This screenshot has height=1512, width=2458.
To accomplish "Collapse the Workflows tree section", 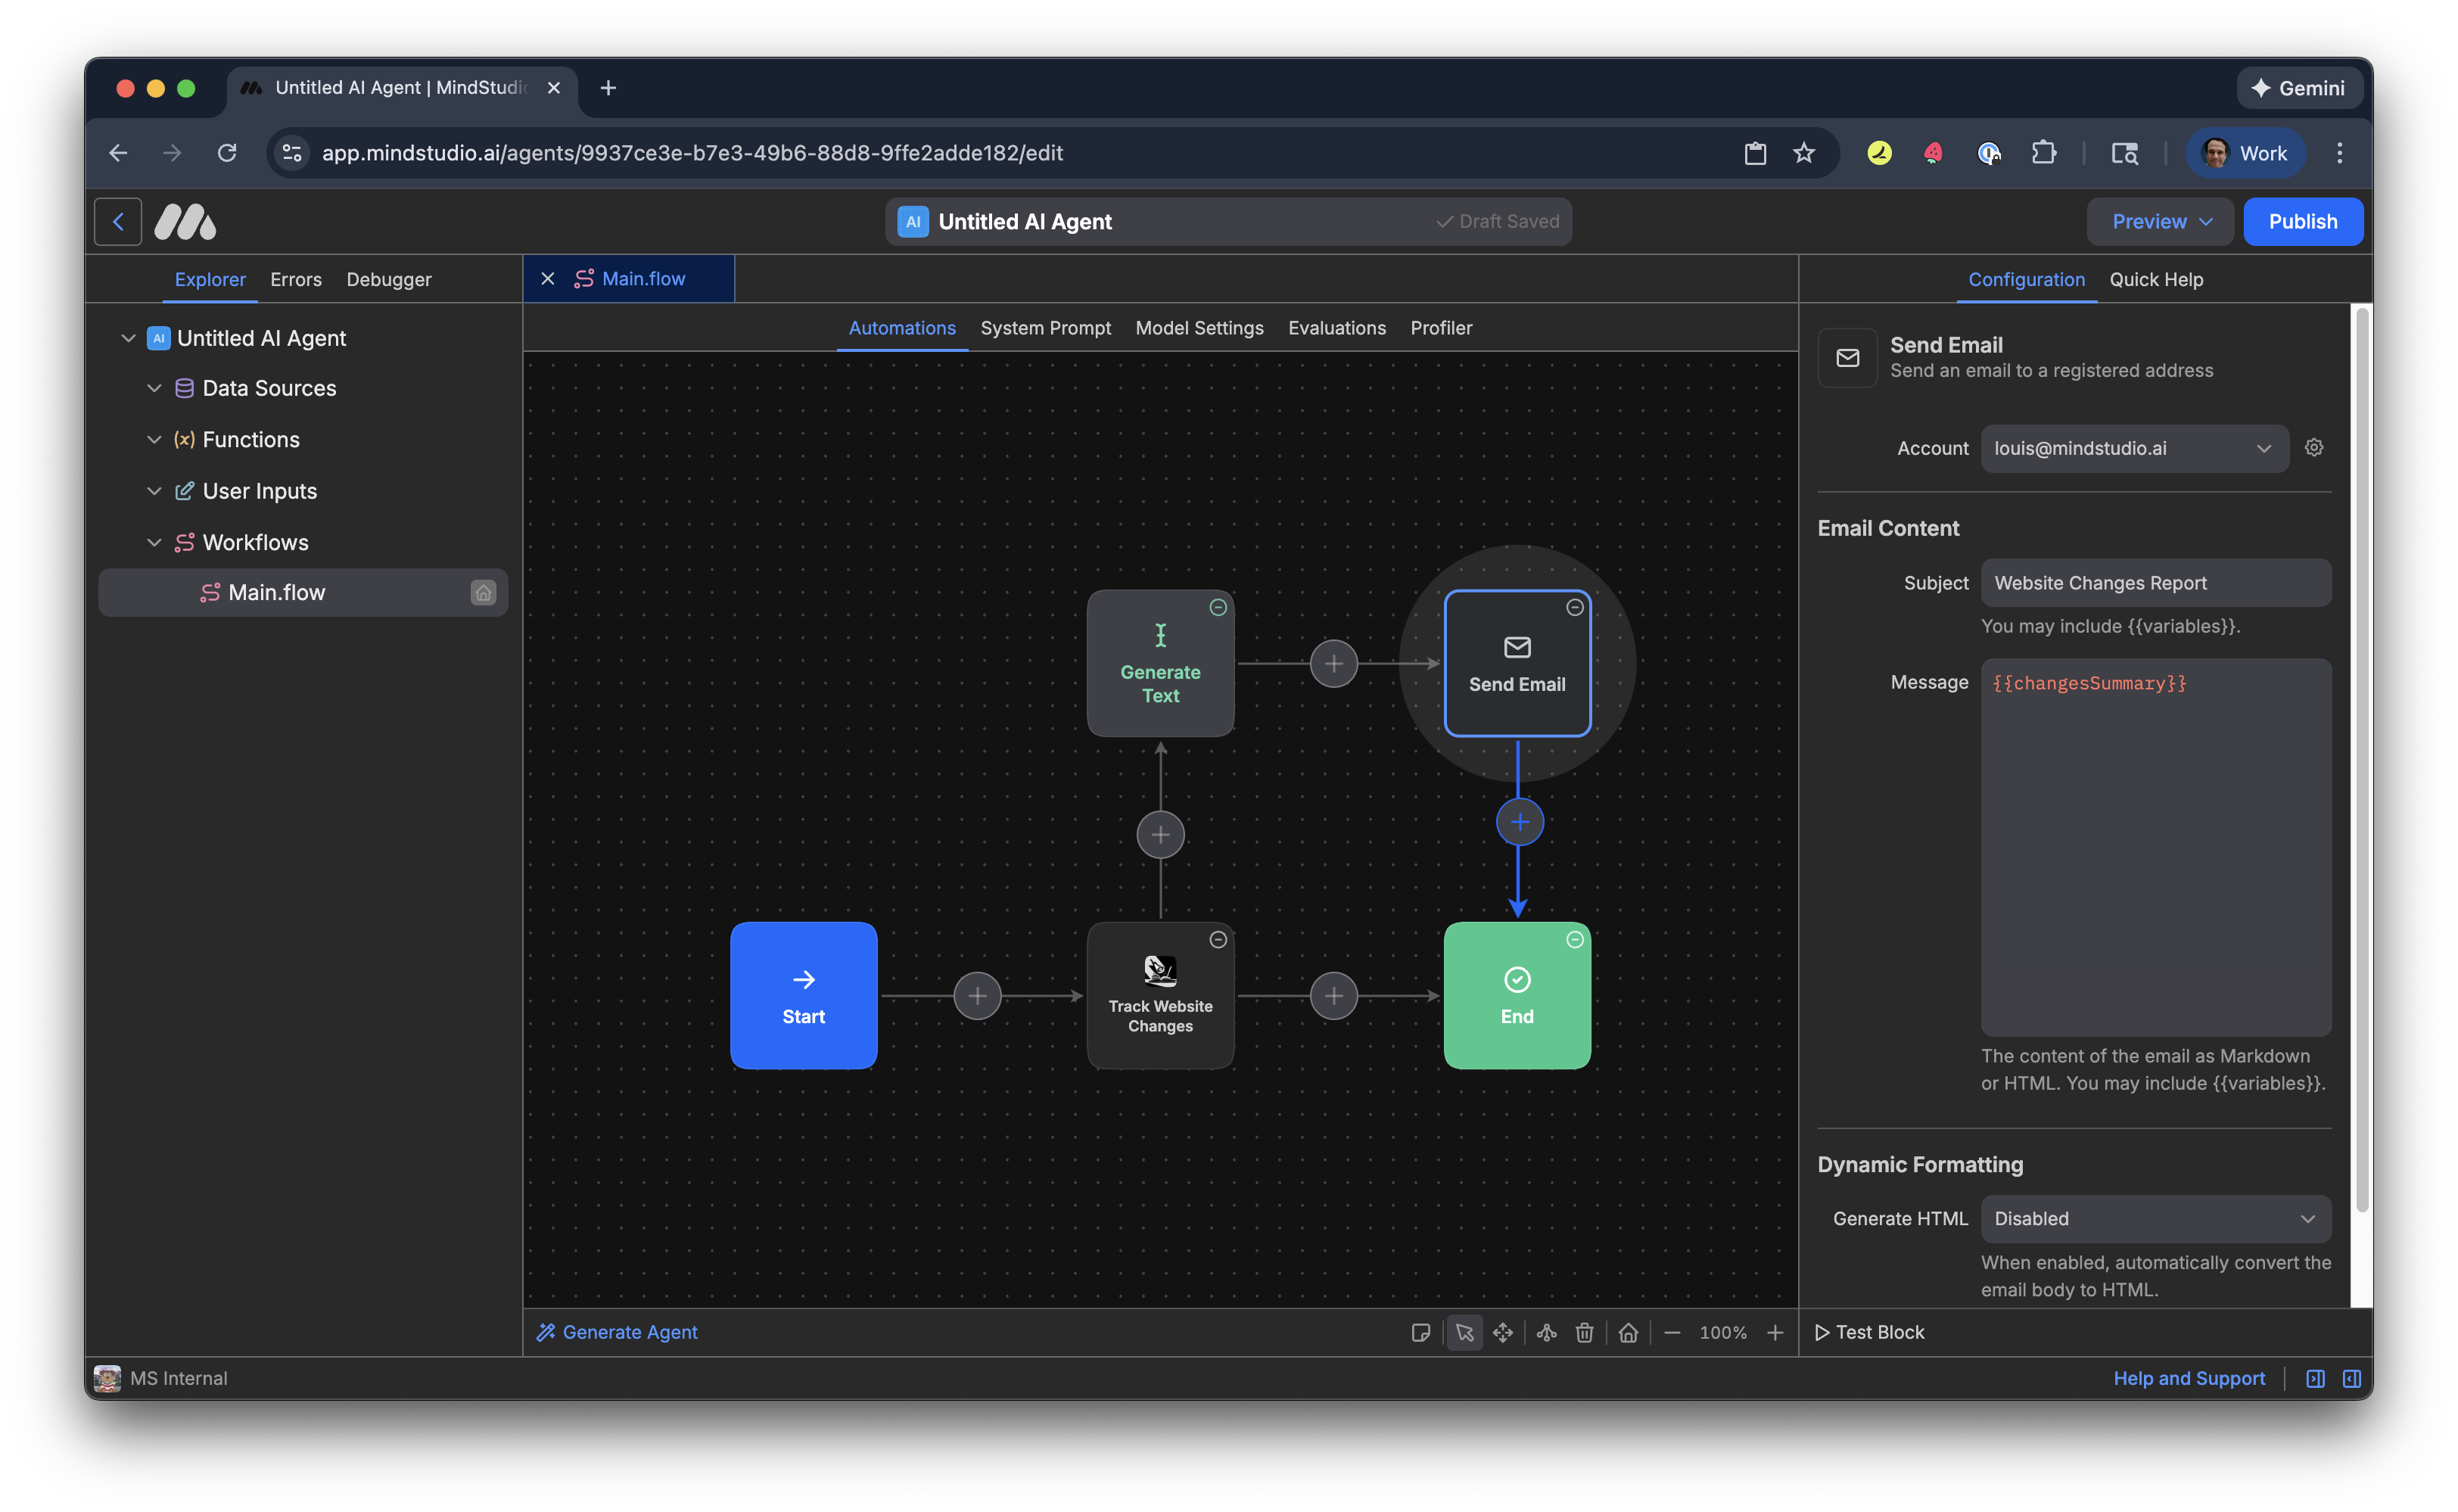I will (155, 542).
